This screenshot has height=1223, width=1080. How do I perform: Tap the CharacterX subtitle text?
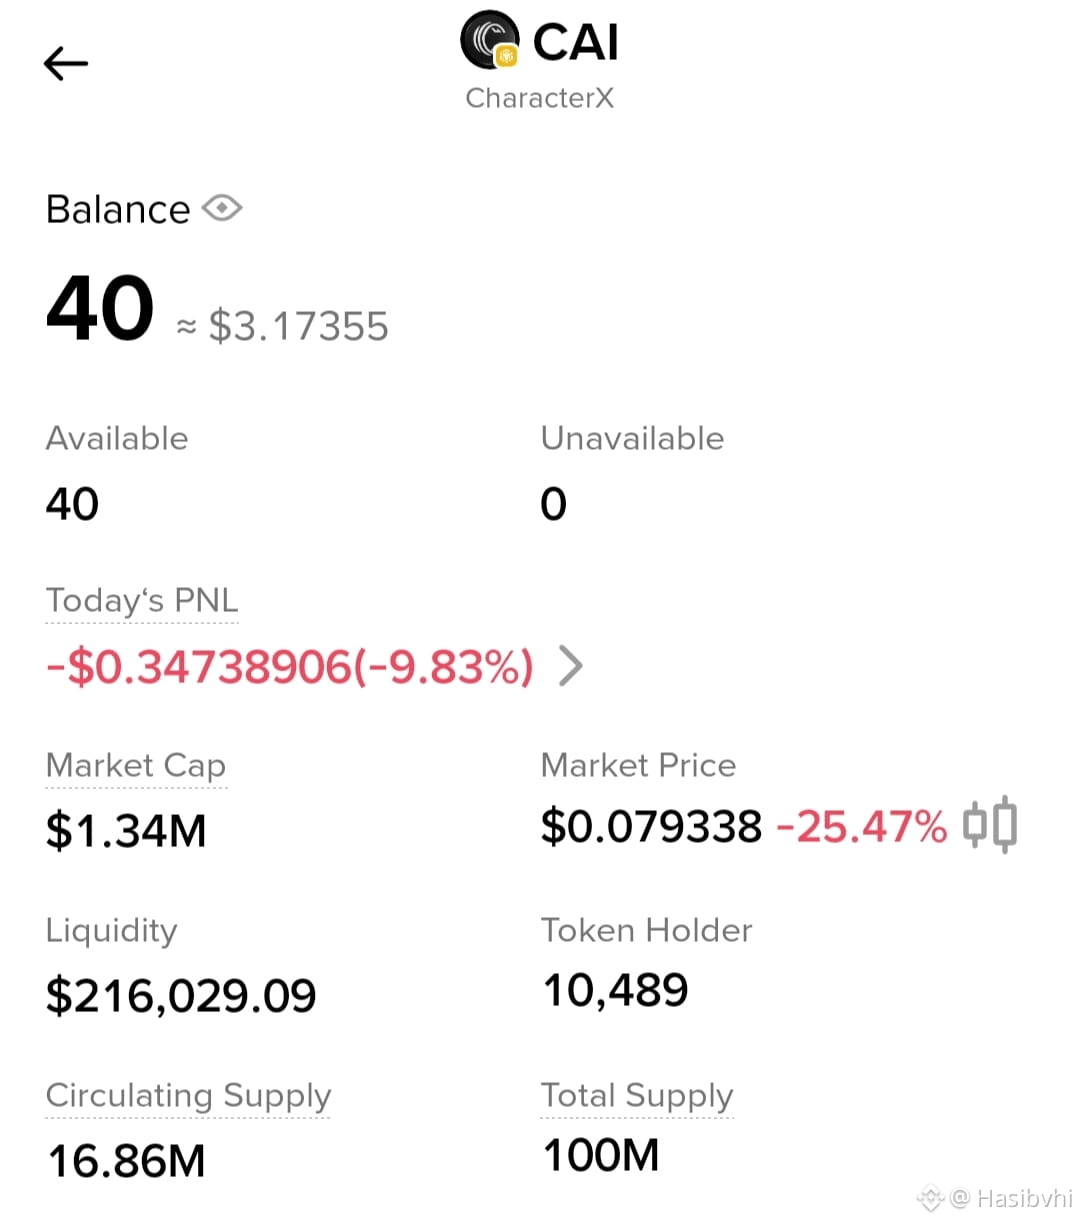coord(540,98)
